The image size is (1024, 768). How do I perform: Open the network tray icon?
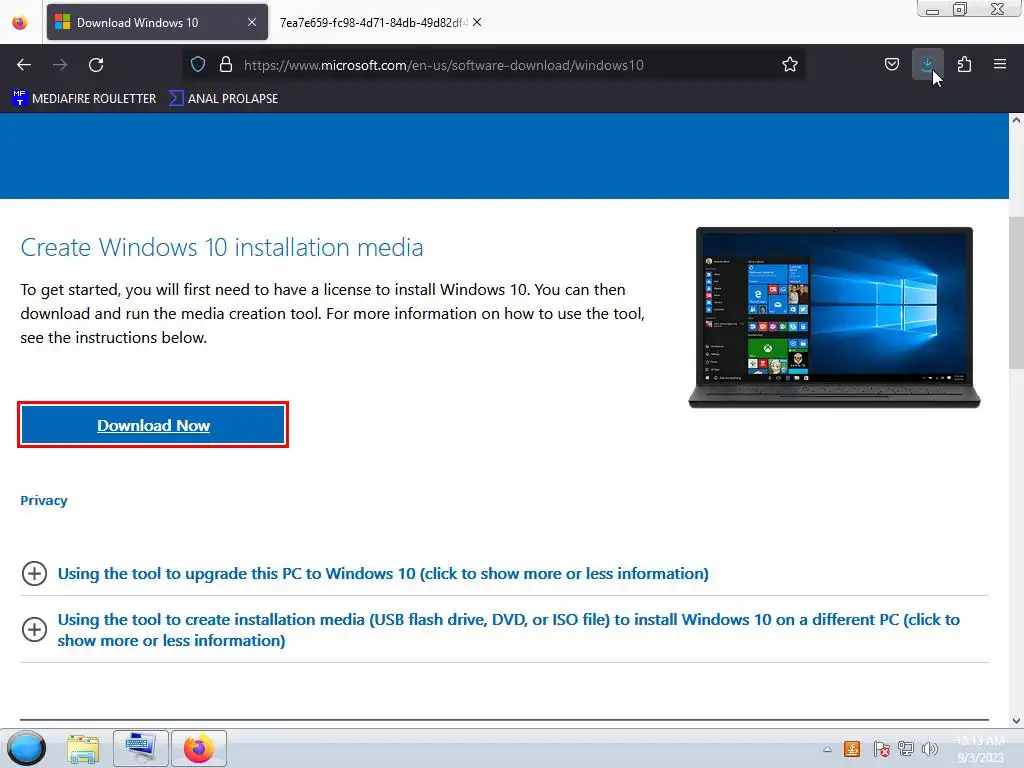906,749
